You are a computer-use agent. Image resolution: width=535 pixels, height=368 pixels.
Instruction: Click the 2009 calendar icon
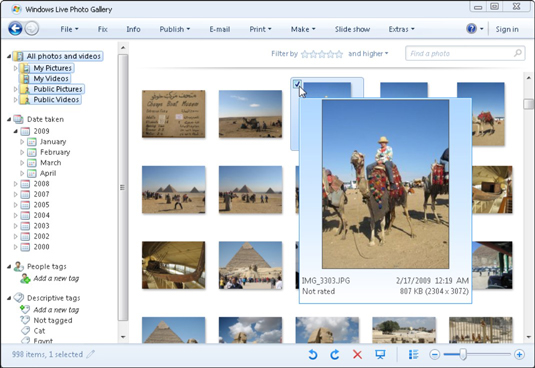[25, 131]
